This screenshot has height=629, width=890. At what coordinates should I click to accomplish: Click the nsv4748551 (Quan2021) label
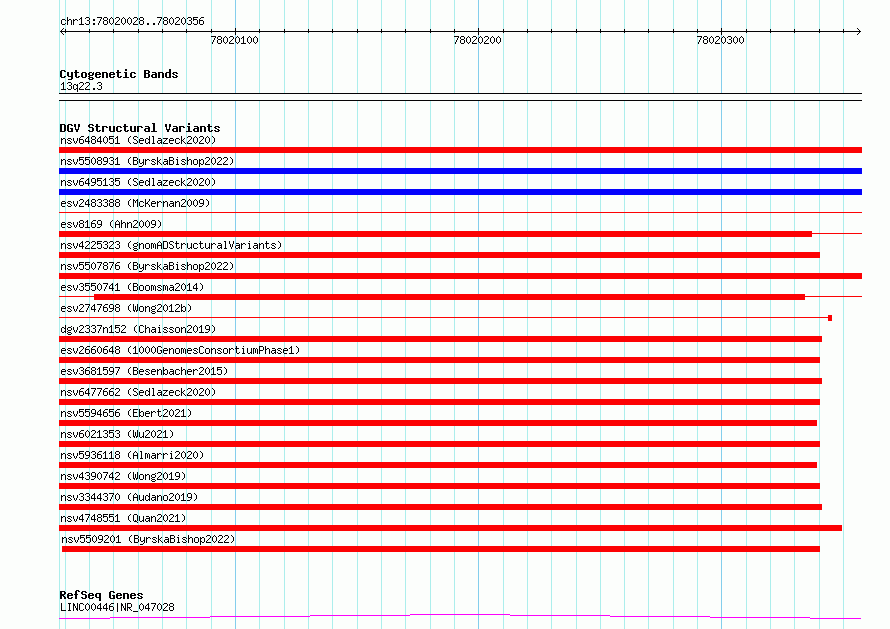[123, 518]
